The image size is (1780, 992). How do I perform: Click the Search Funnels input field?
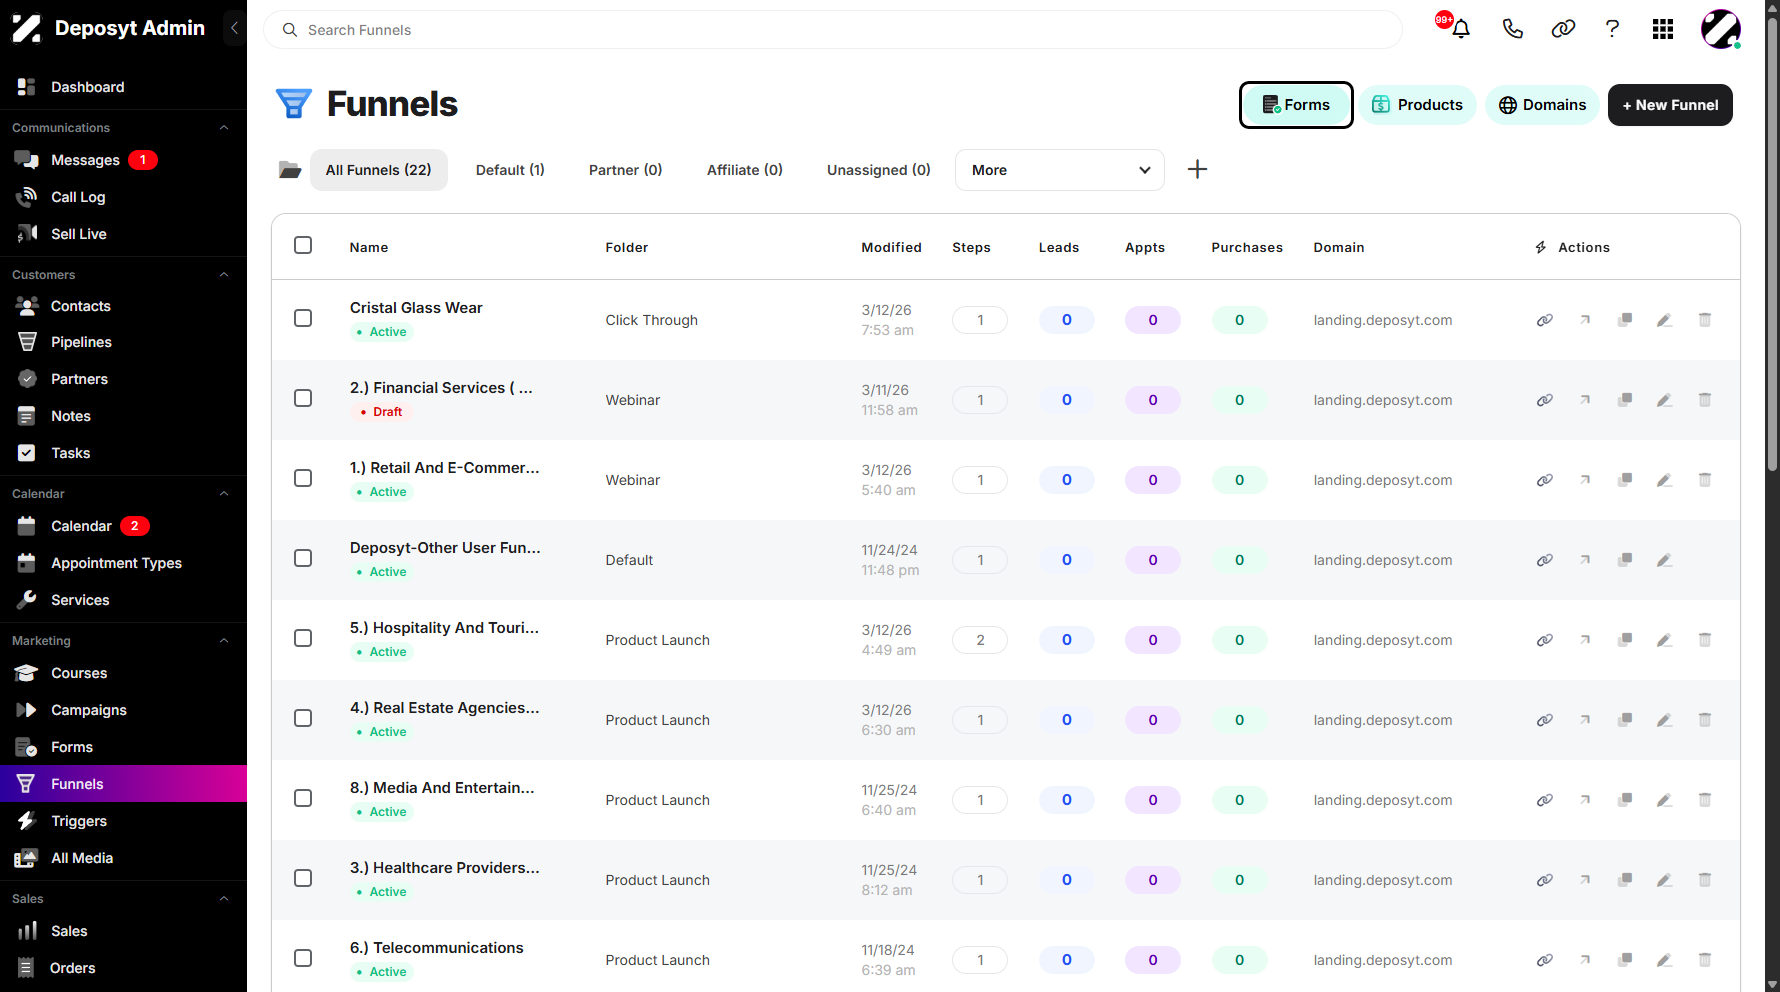coord(833,30)
